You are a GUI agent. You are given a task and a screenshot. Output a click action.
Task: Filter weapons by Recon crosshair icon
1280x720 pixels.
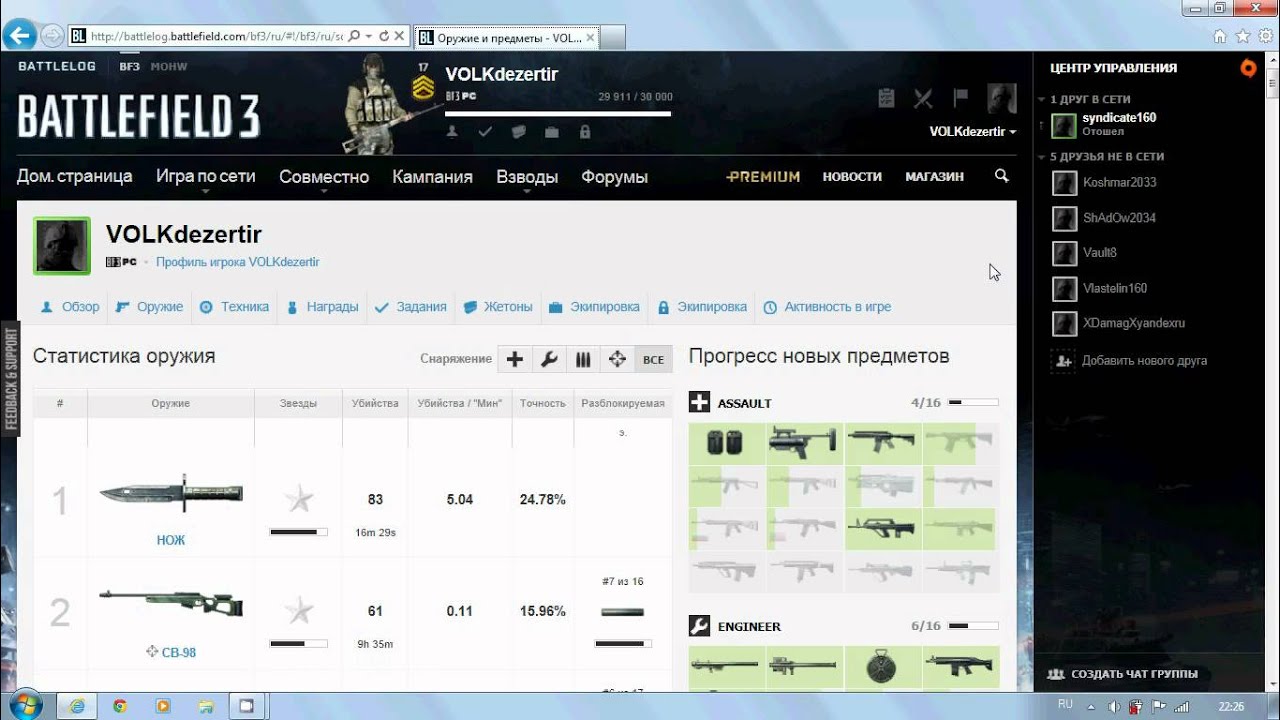[x=617, y=359]
